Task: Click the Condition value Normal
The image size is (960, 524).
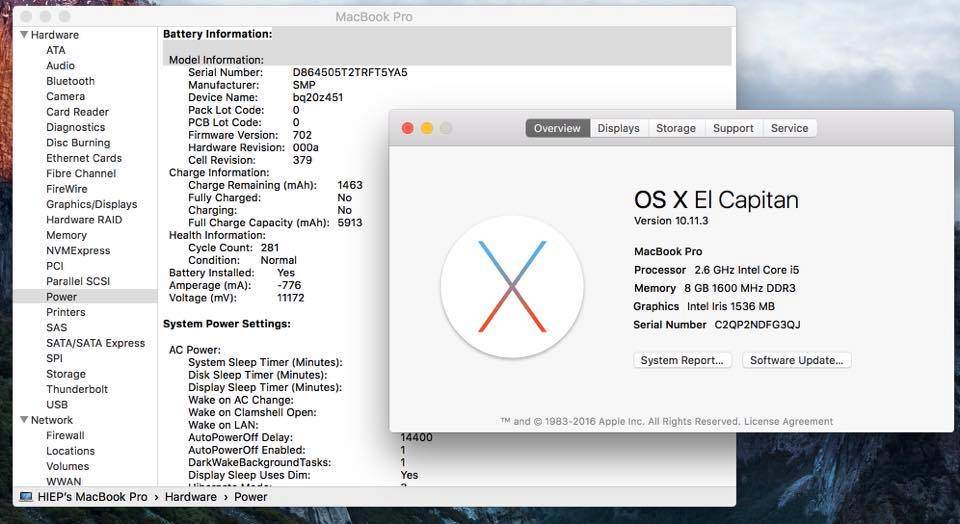Action: click(x=279, y=260)
